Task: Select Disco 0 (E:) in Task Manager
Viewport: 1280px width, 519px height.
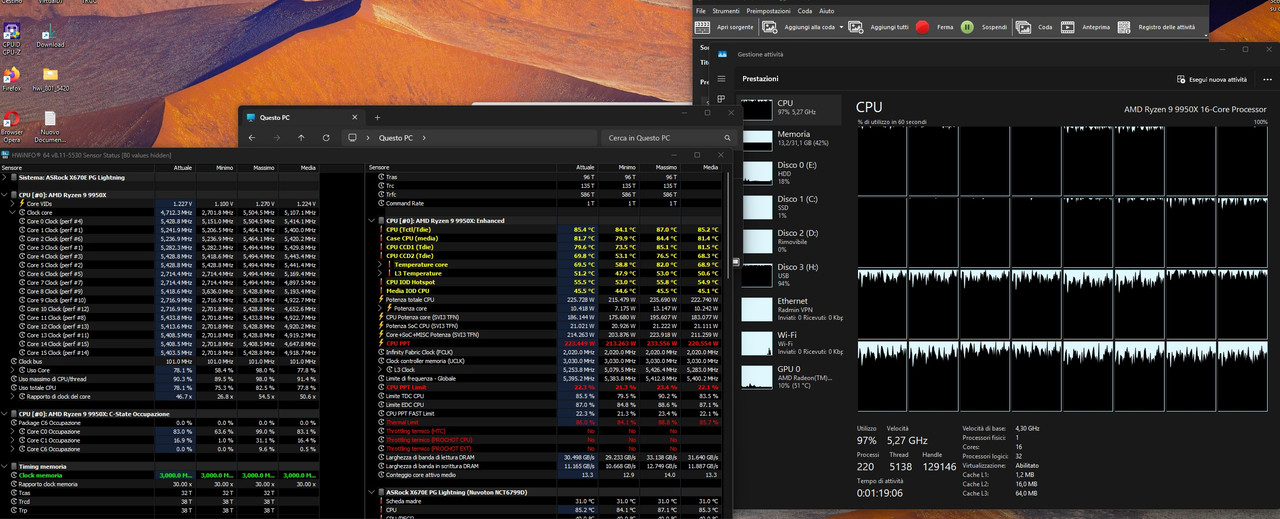Action: 793,172
